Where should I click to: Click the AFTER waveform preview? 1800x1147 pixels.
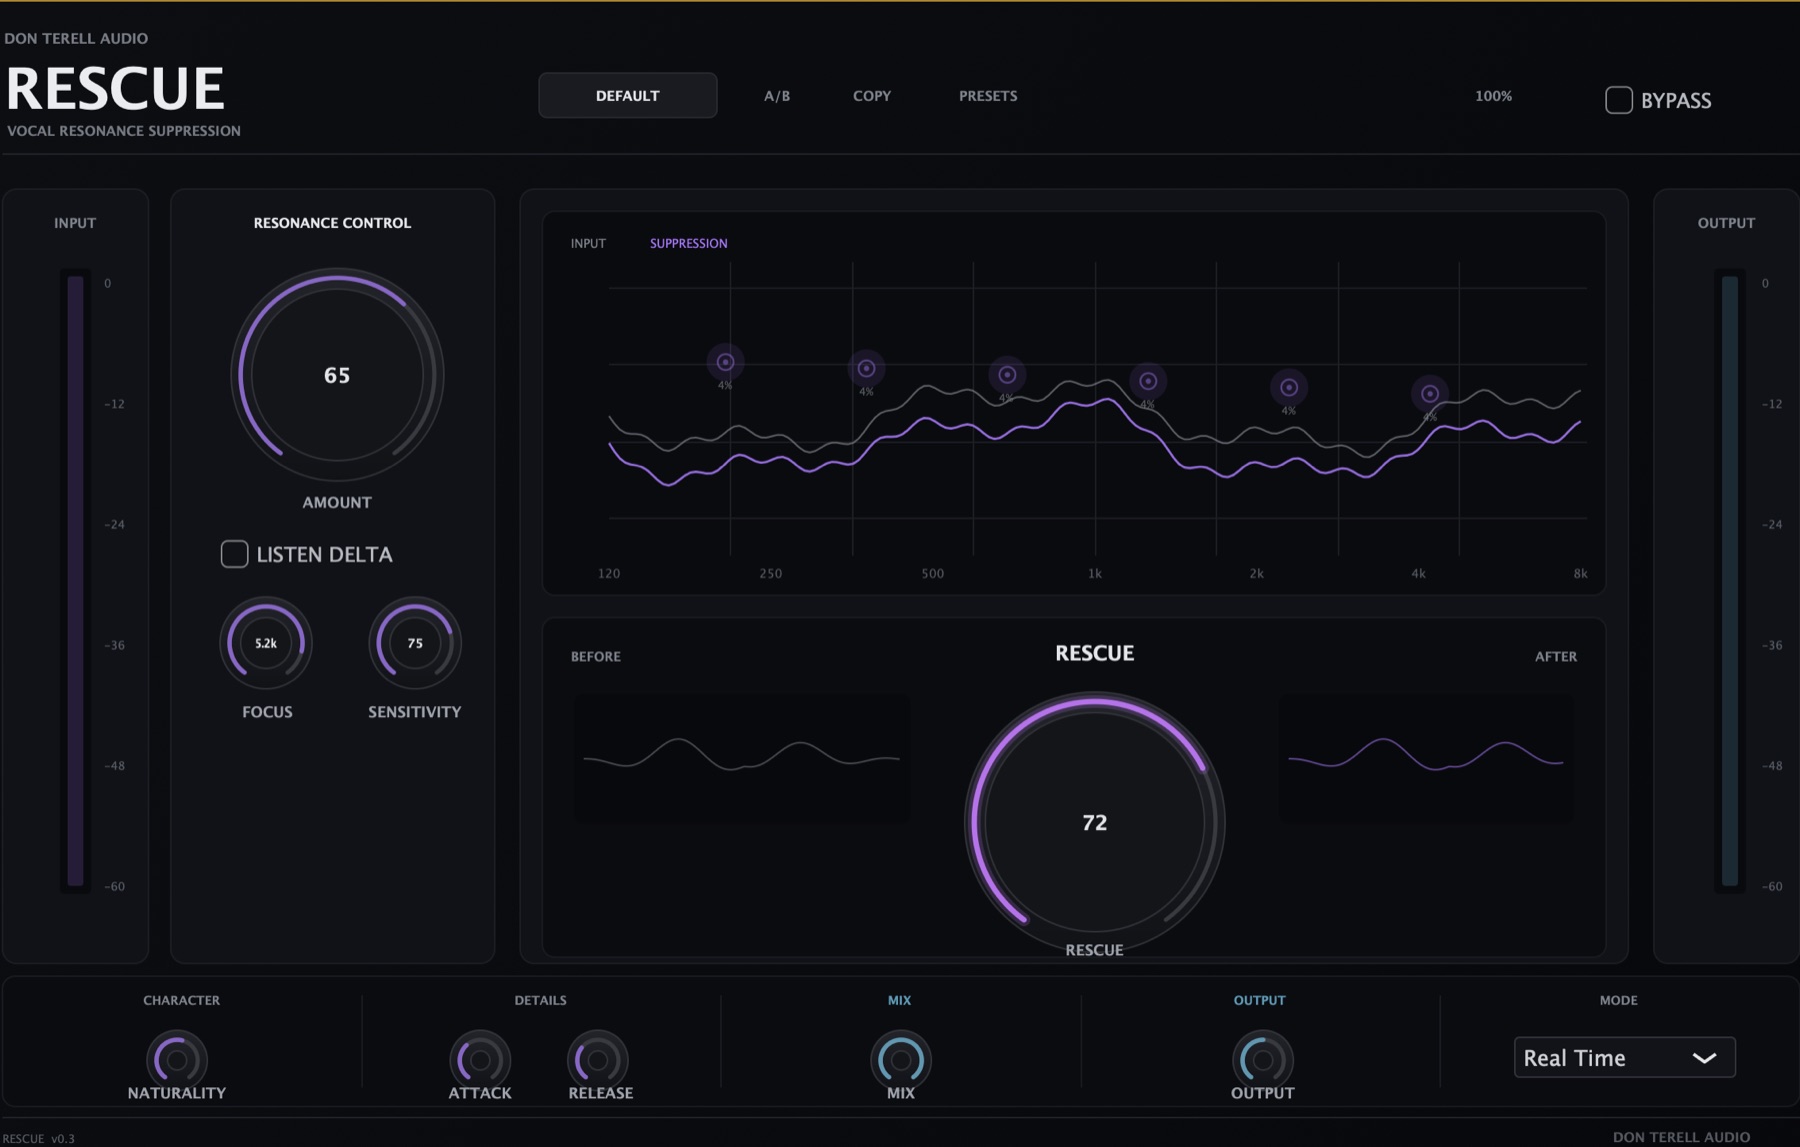click(1426, 758)
